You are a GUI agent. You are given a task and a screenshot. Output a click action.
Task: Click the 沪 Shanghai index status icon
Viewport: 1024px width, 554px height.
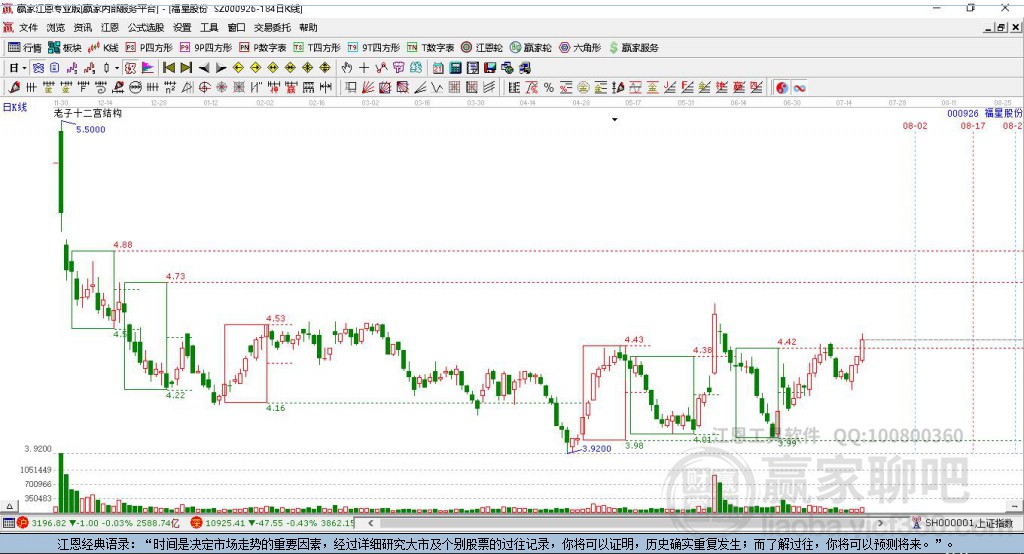pos(23,523)
